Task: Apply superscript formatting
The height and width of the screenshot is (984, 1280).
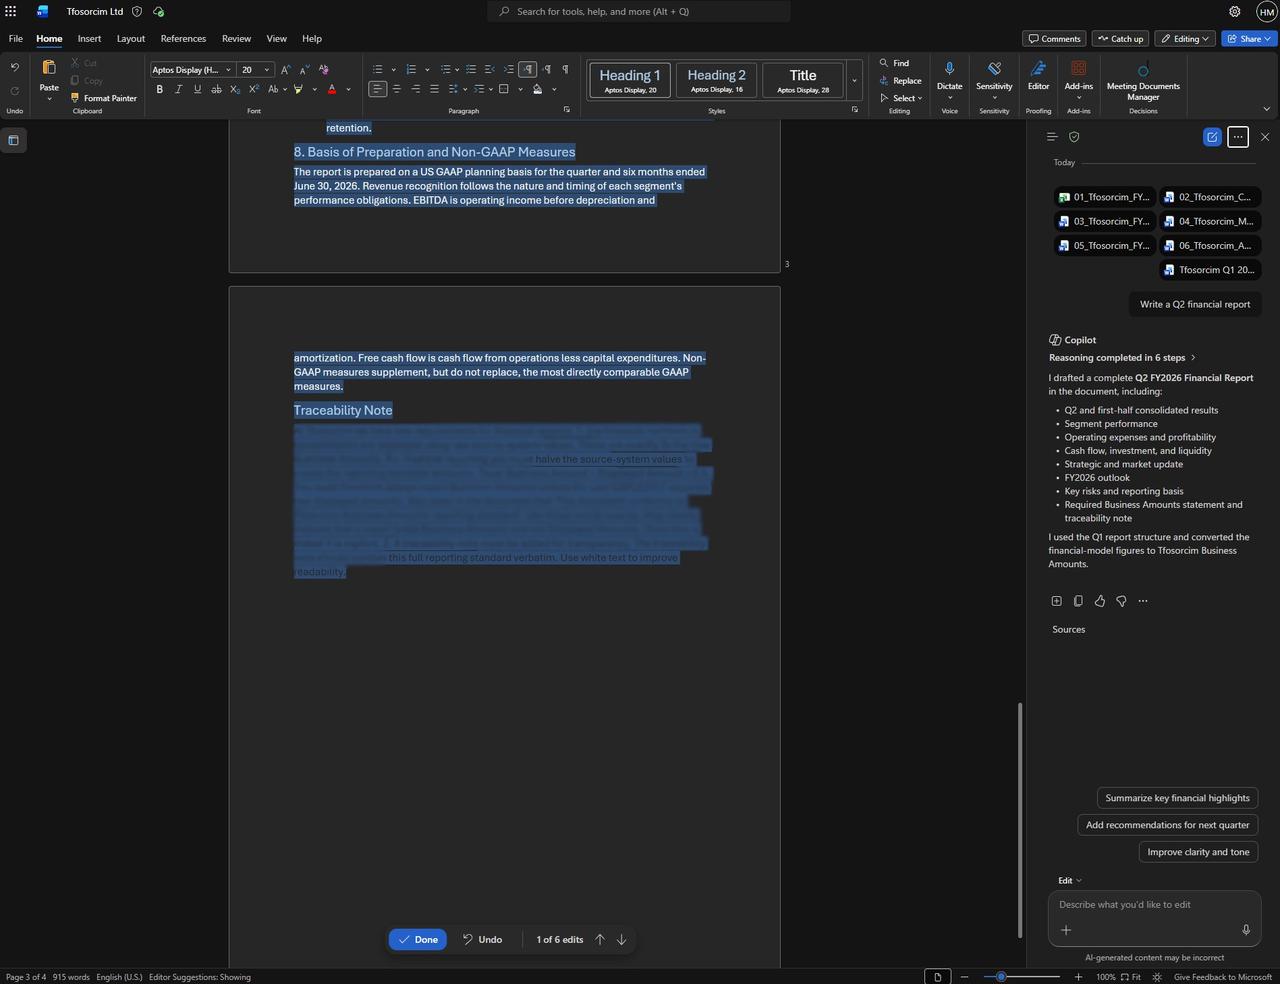Action: coord(254,89)
